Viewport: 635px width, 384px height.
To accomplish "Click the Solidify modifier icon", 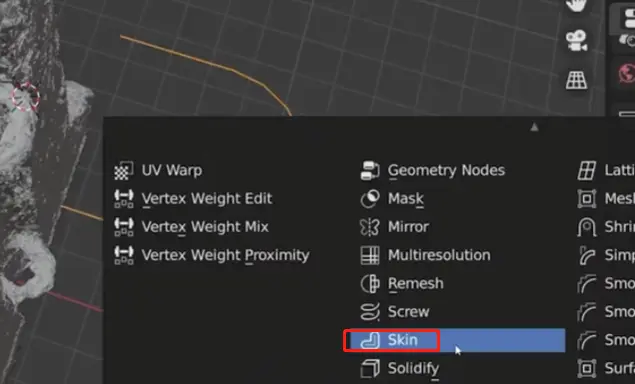I will [x=370, y=369].
